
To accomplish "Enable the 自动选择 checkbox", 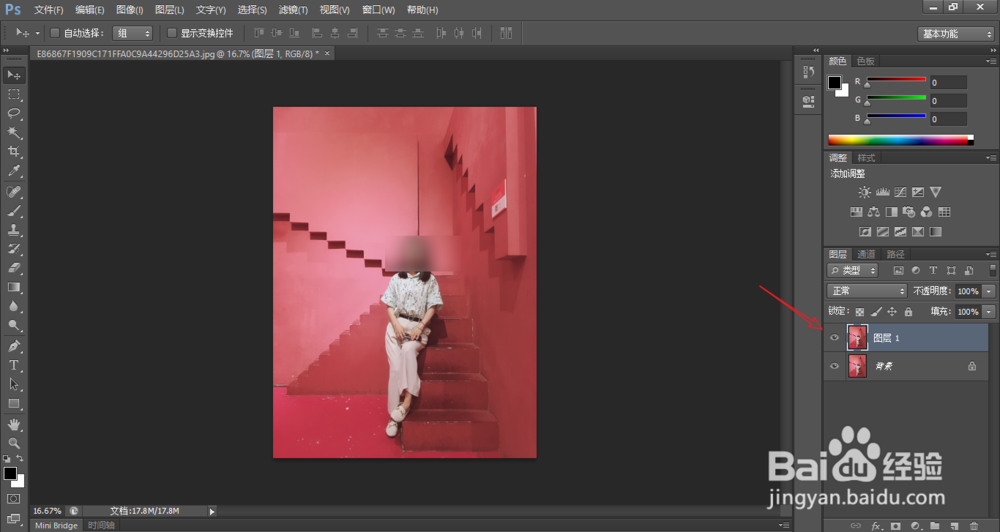I will [x=55, y=33].
